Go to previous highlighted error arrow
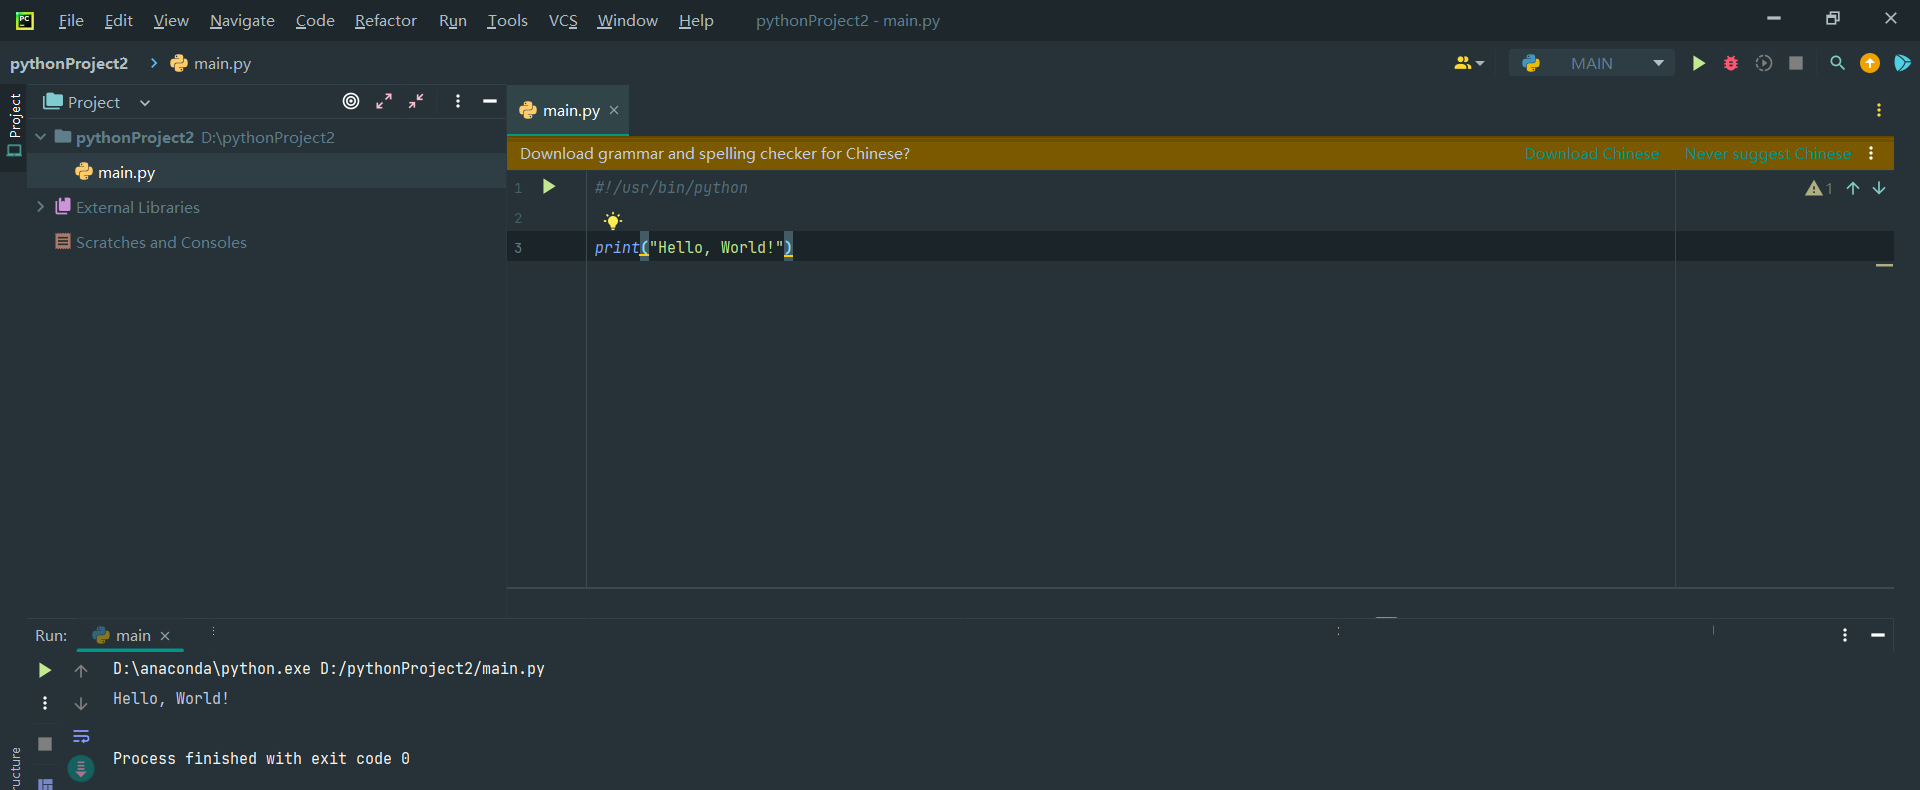Viewport: 1920px width, 790px height. 1853,188
